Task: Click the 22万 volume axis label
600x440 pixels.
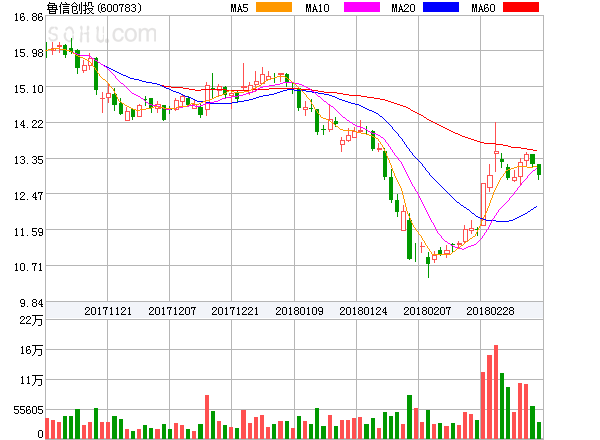Action: (31, 320)
